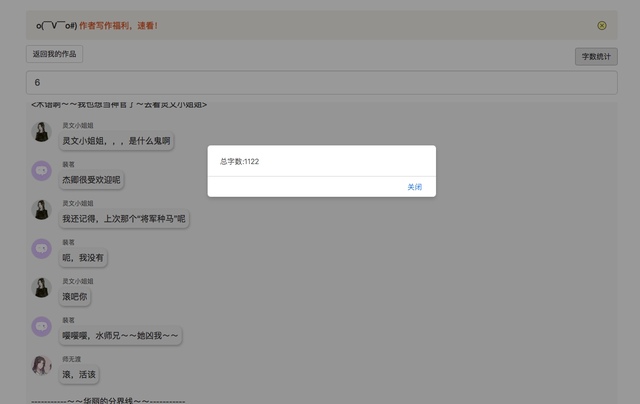The width and height of the screenshot is (640, 404).
Task: Click the 字数统计 button
Action: tap(596, 57)
